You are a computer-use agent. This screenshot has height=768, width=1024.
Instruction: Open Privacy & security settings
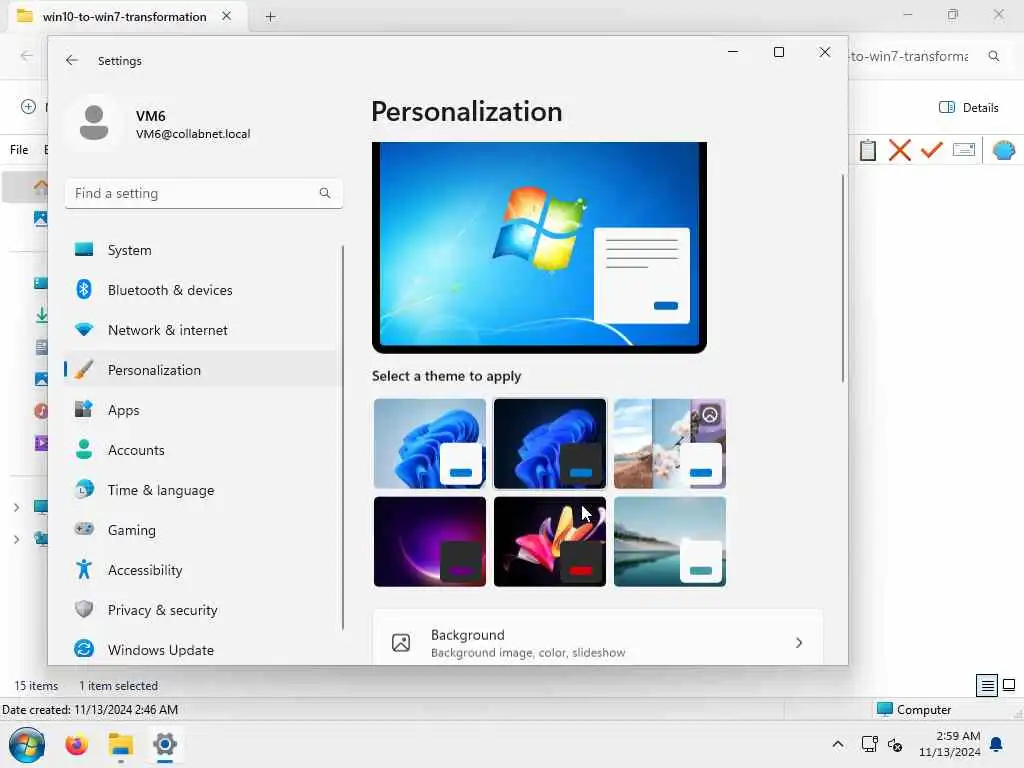202,610
